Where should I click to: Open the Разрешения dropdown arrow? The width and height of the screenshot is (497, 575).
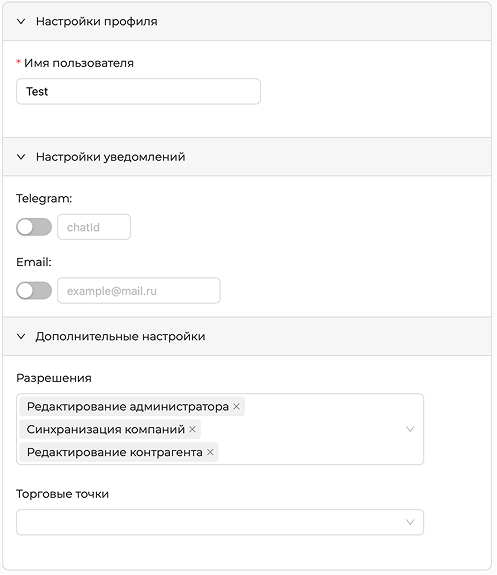pyautogui.click(x=410, y=429)
